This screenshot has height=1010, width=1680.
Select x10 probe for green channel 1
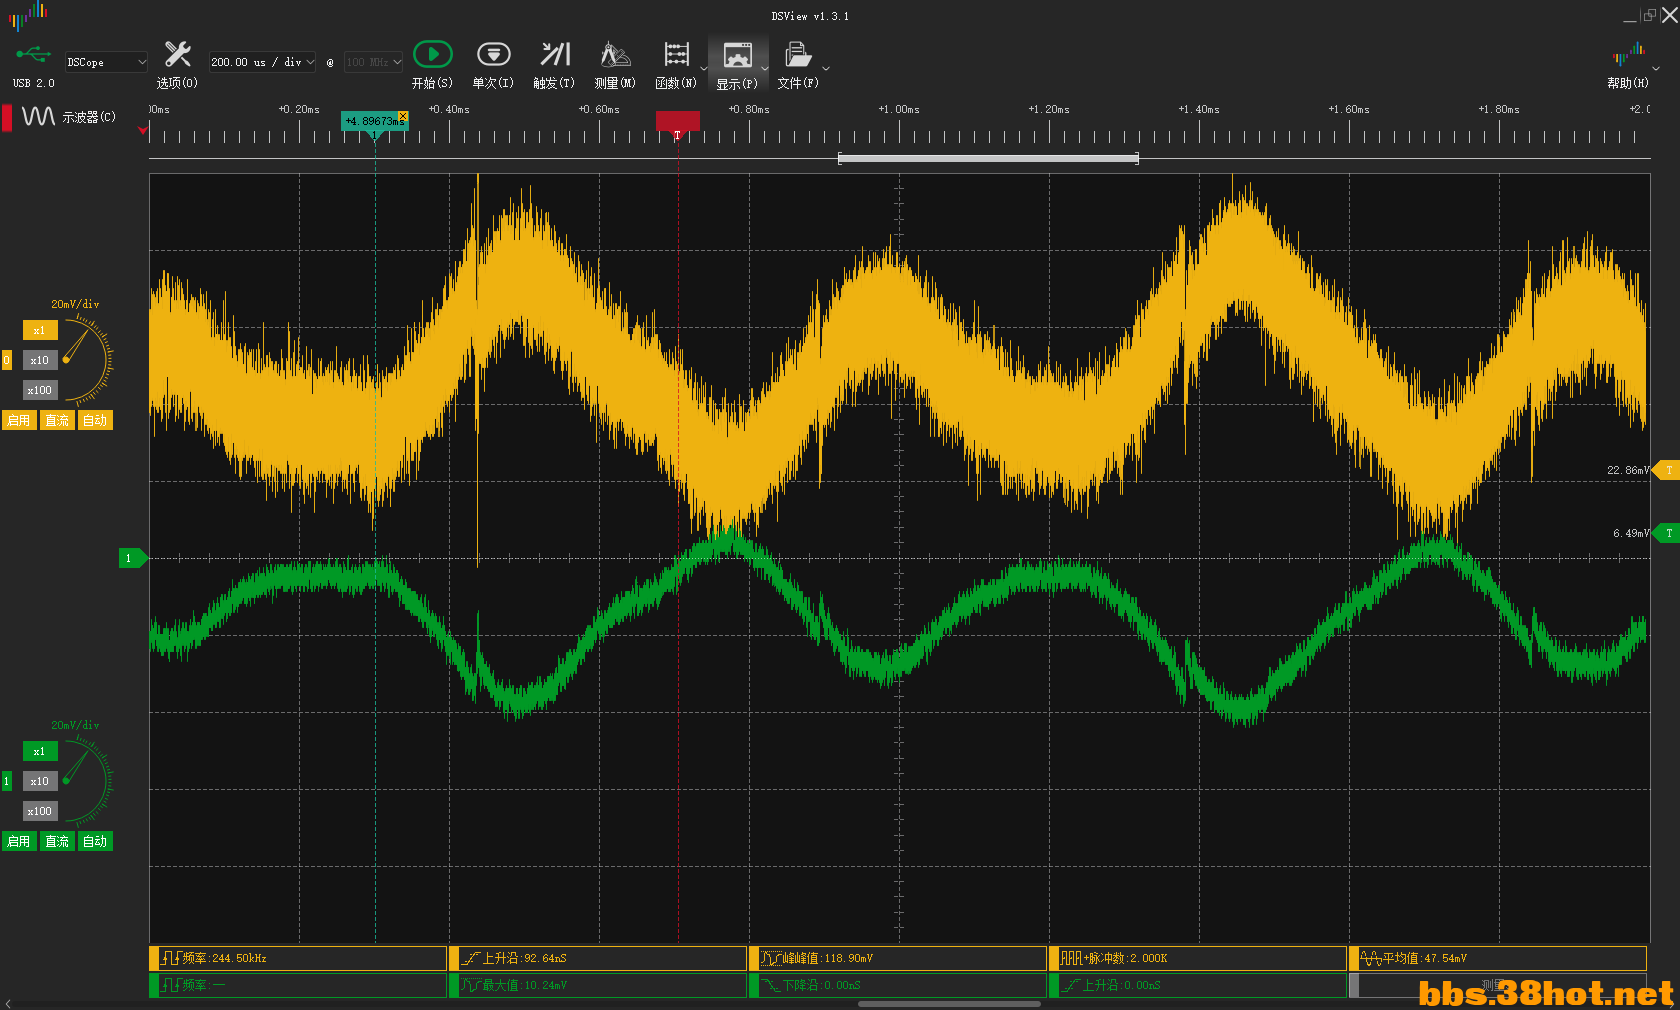click(40, 781)
